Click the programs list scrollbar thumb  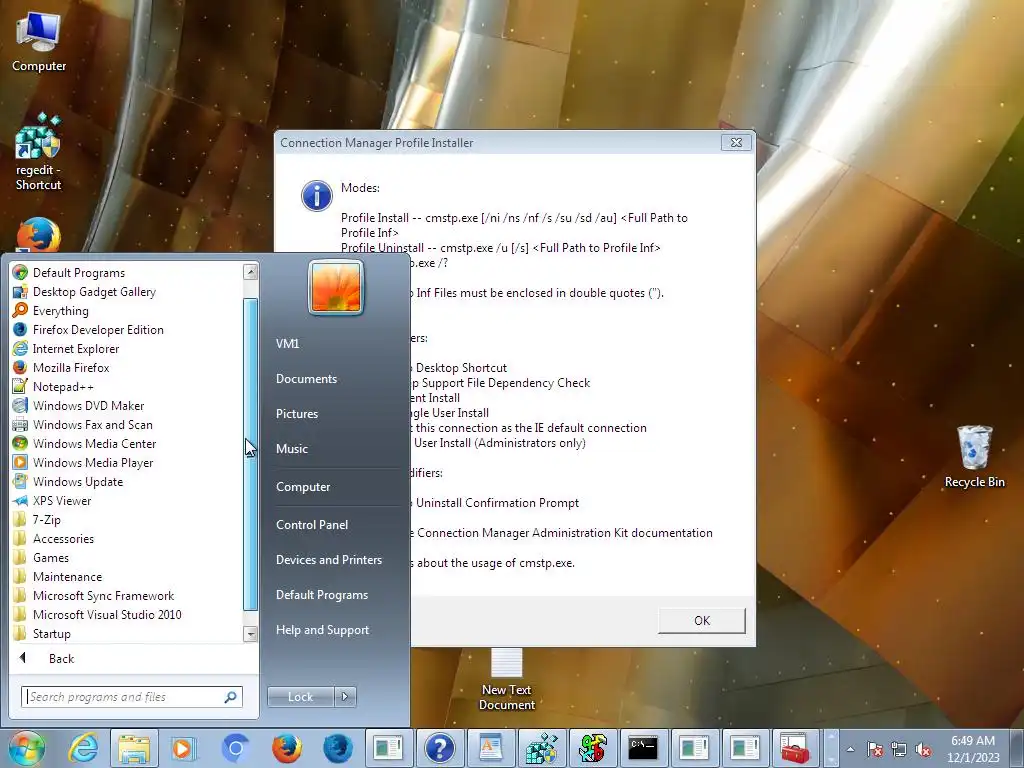[x=251, y=455]
